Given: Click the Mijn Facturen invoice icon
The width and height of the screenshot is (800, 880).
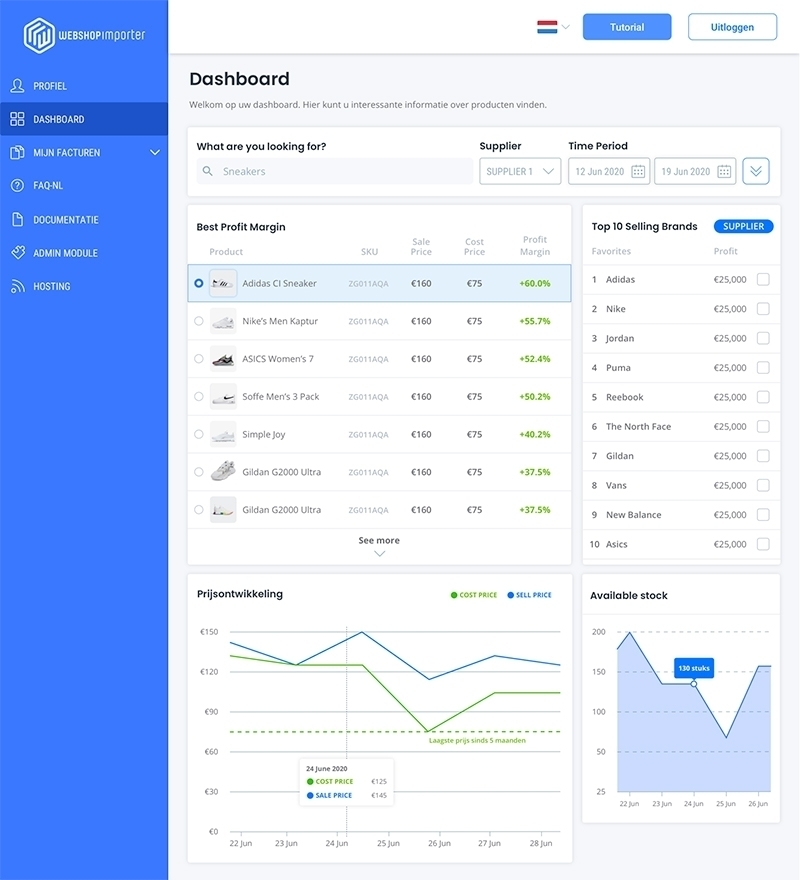Looking at the screenshot, I should click(17, 152).
